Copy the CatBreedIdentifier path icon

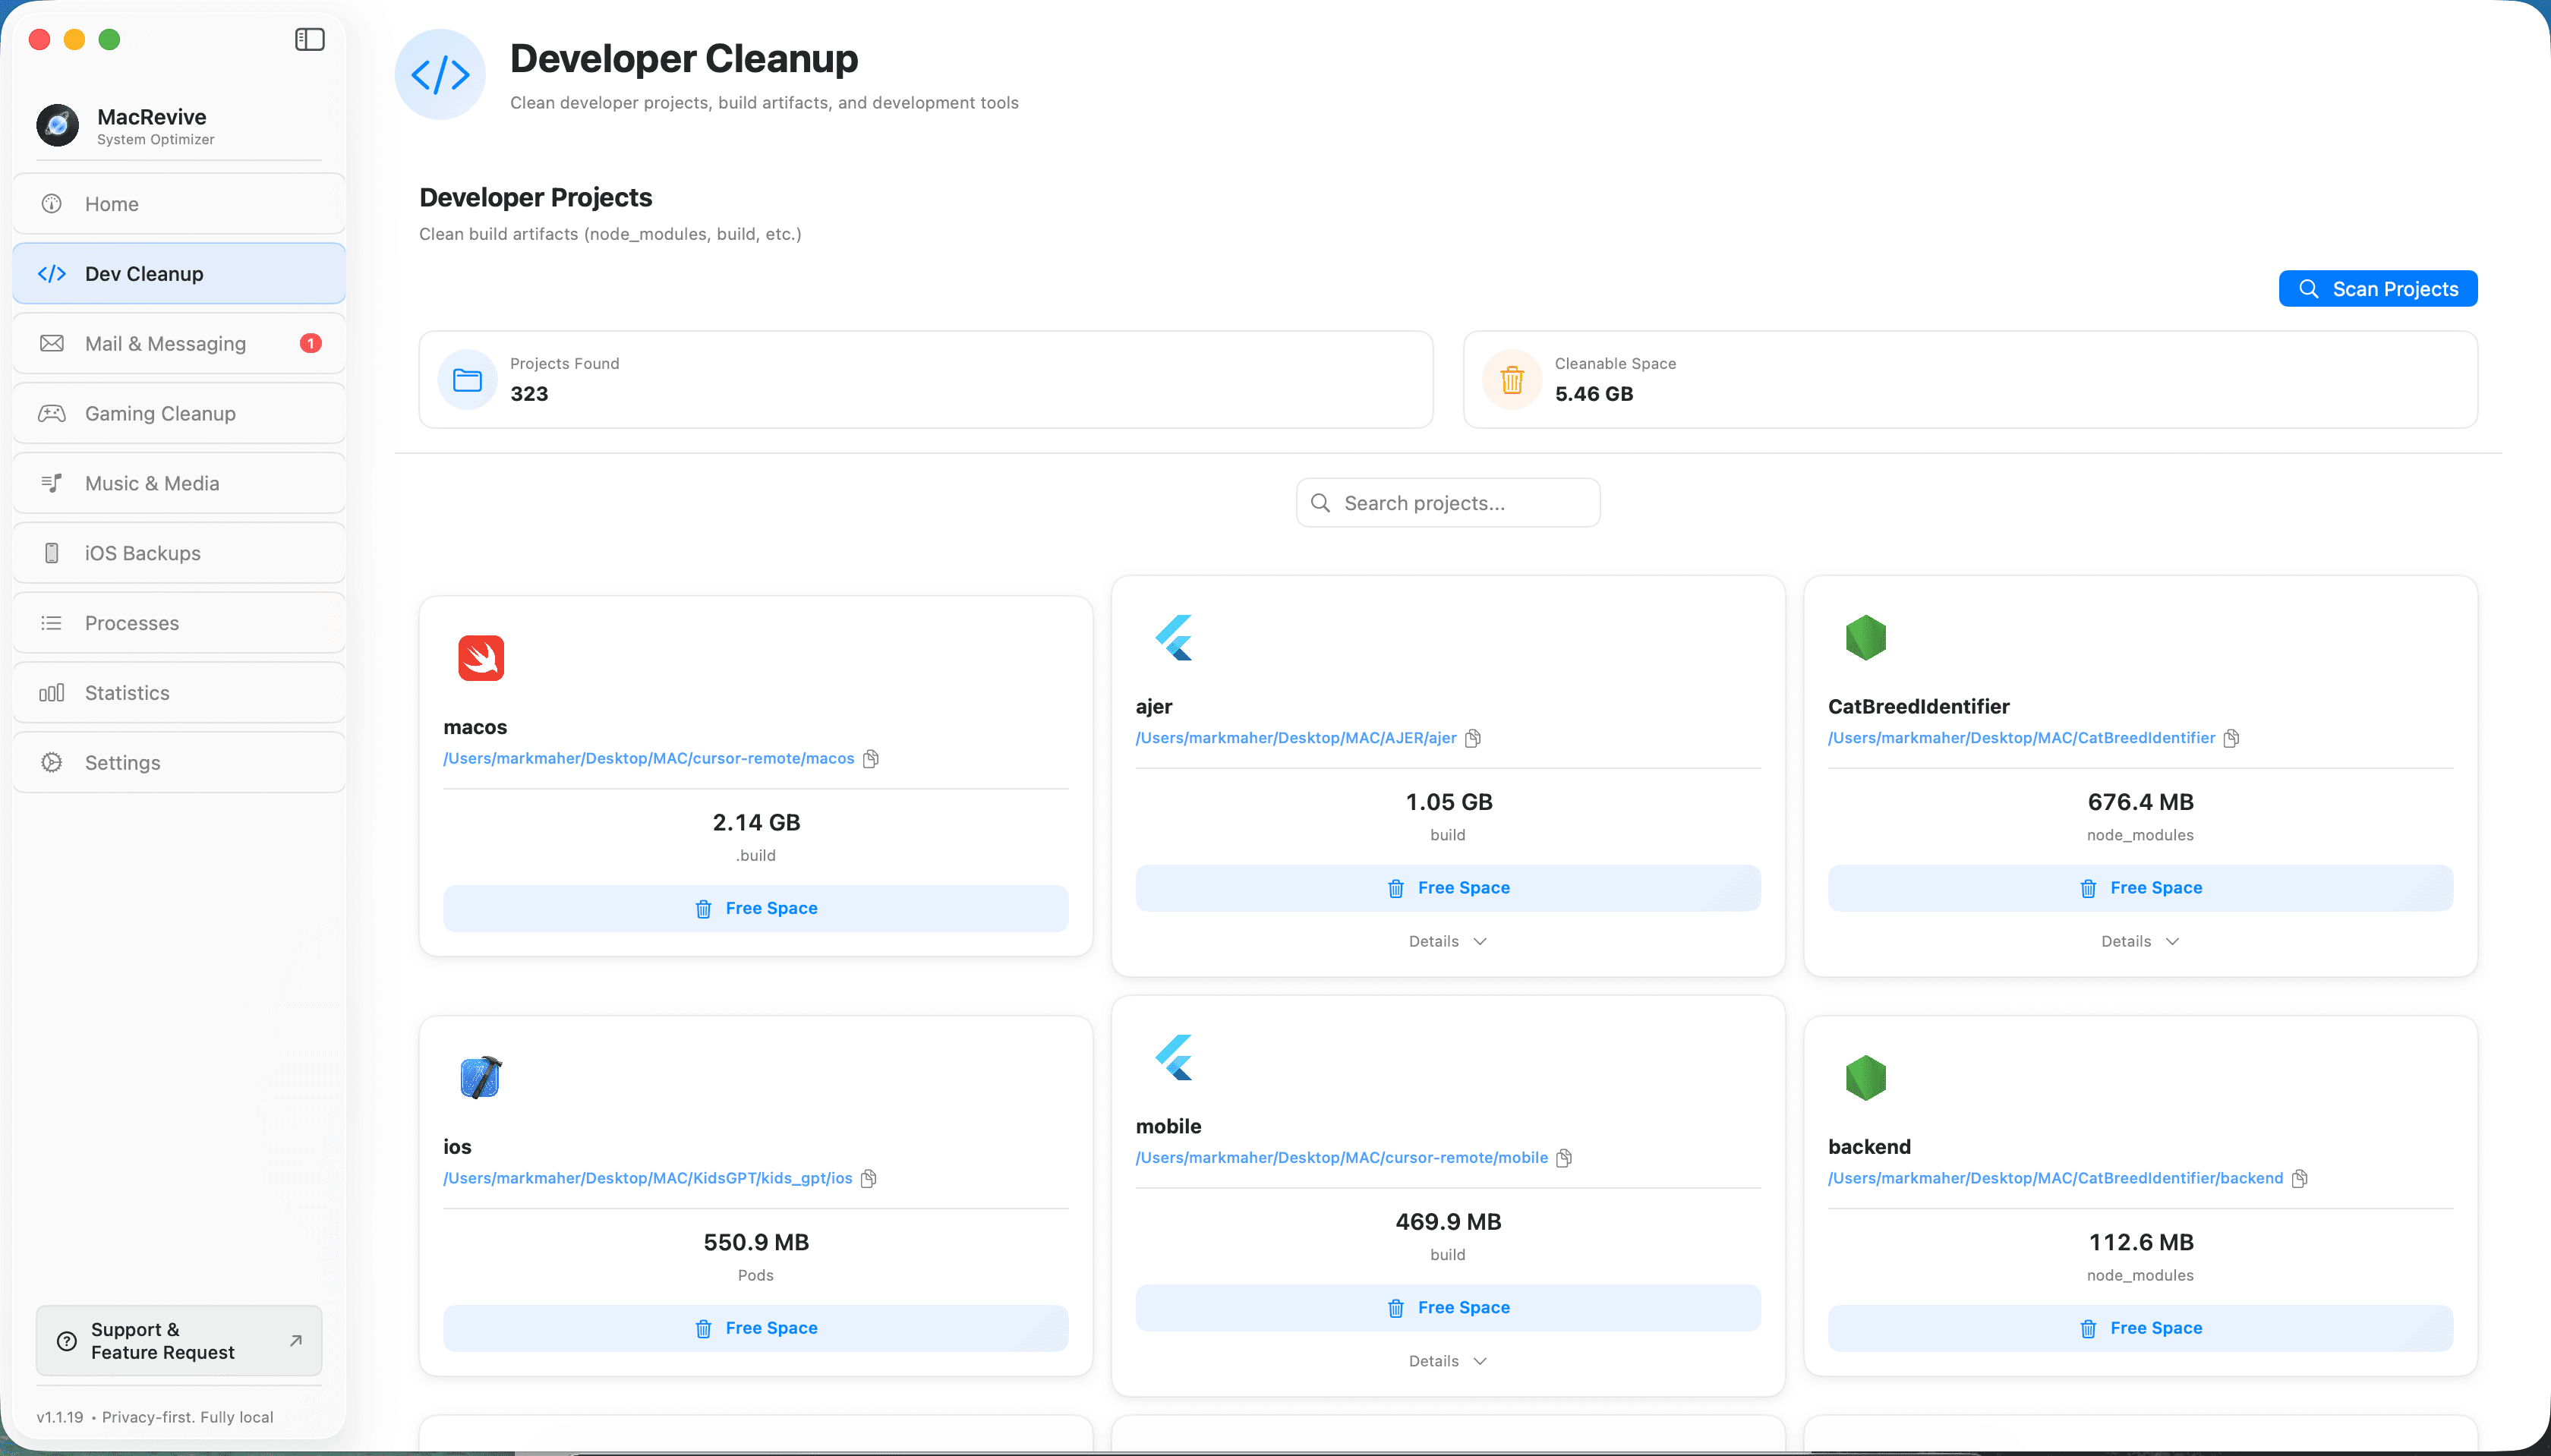pos(2231,738)
